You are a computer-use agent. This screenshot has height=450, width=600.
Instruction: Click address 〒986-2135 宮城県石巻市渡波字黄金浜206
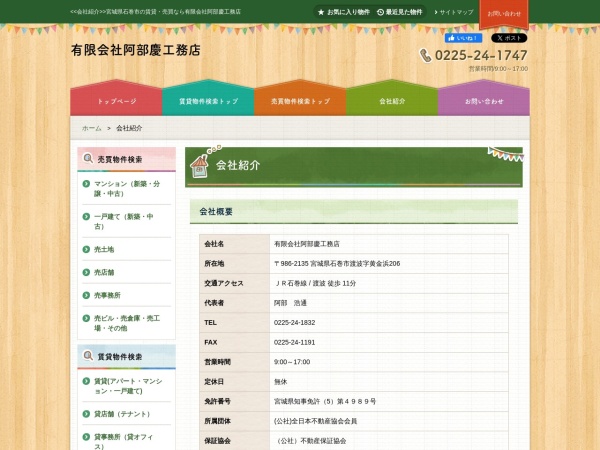[x=337, y=264]
